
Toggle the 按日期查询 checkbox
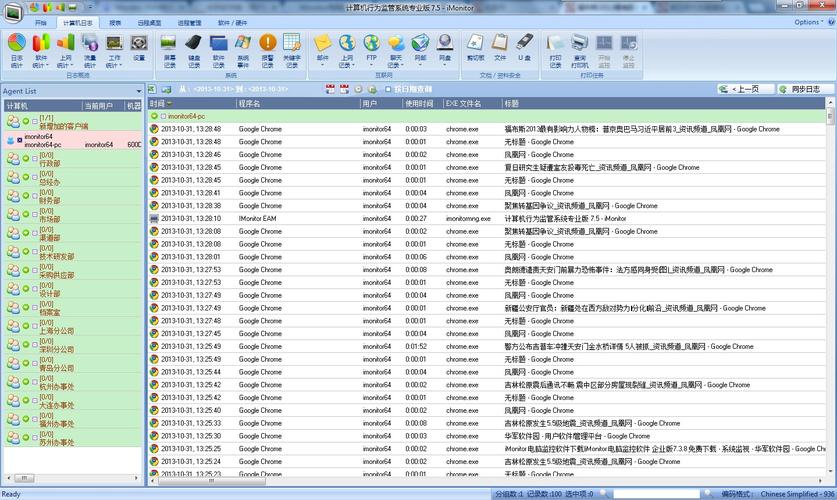(x=388, y=89)
